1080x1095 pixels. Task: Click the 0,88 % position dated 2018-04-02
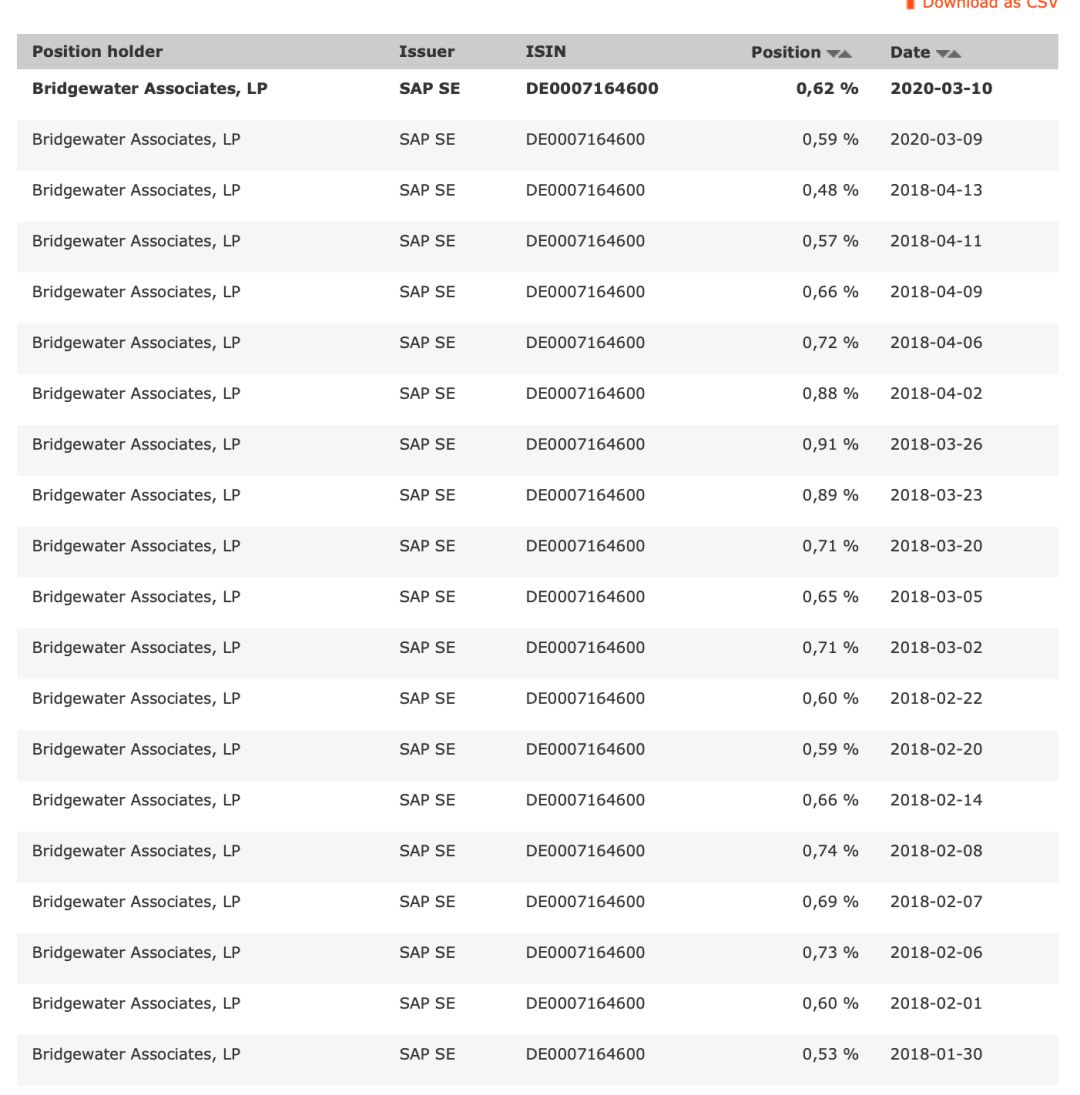coord(830,394)
